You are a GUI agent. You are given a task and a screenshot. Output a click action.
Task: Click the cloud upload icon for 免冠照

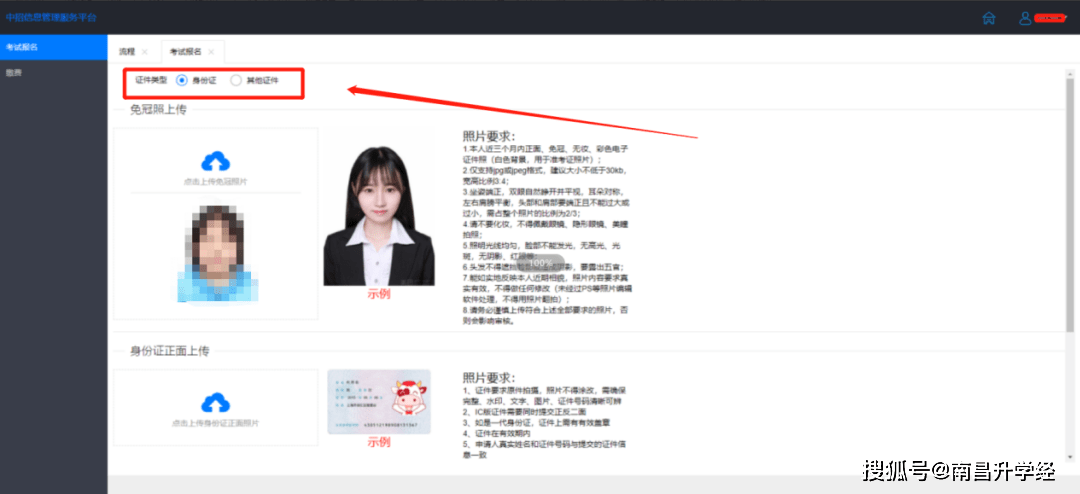[216, 162]
